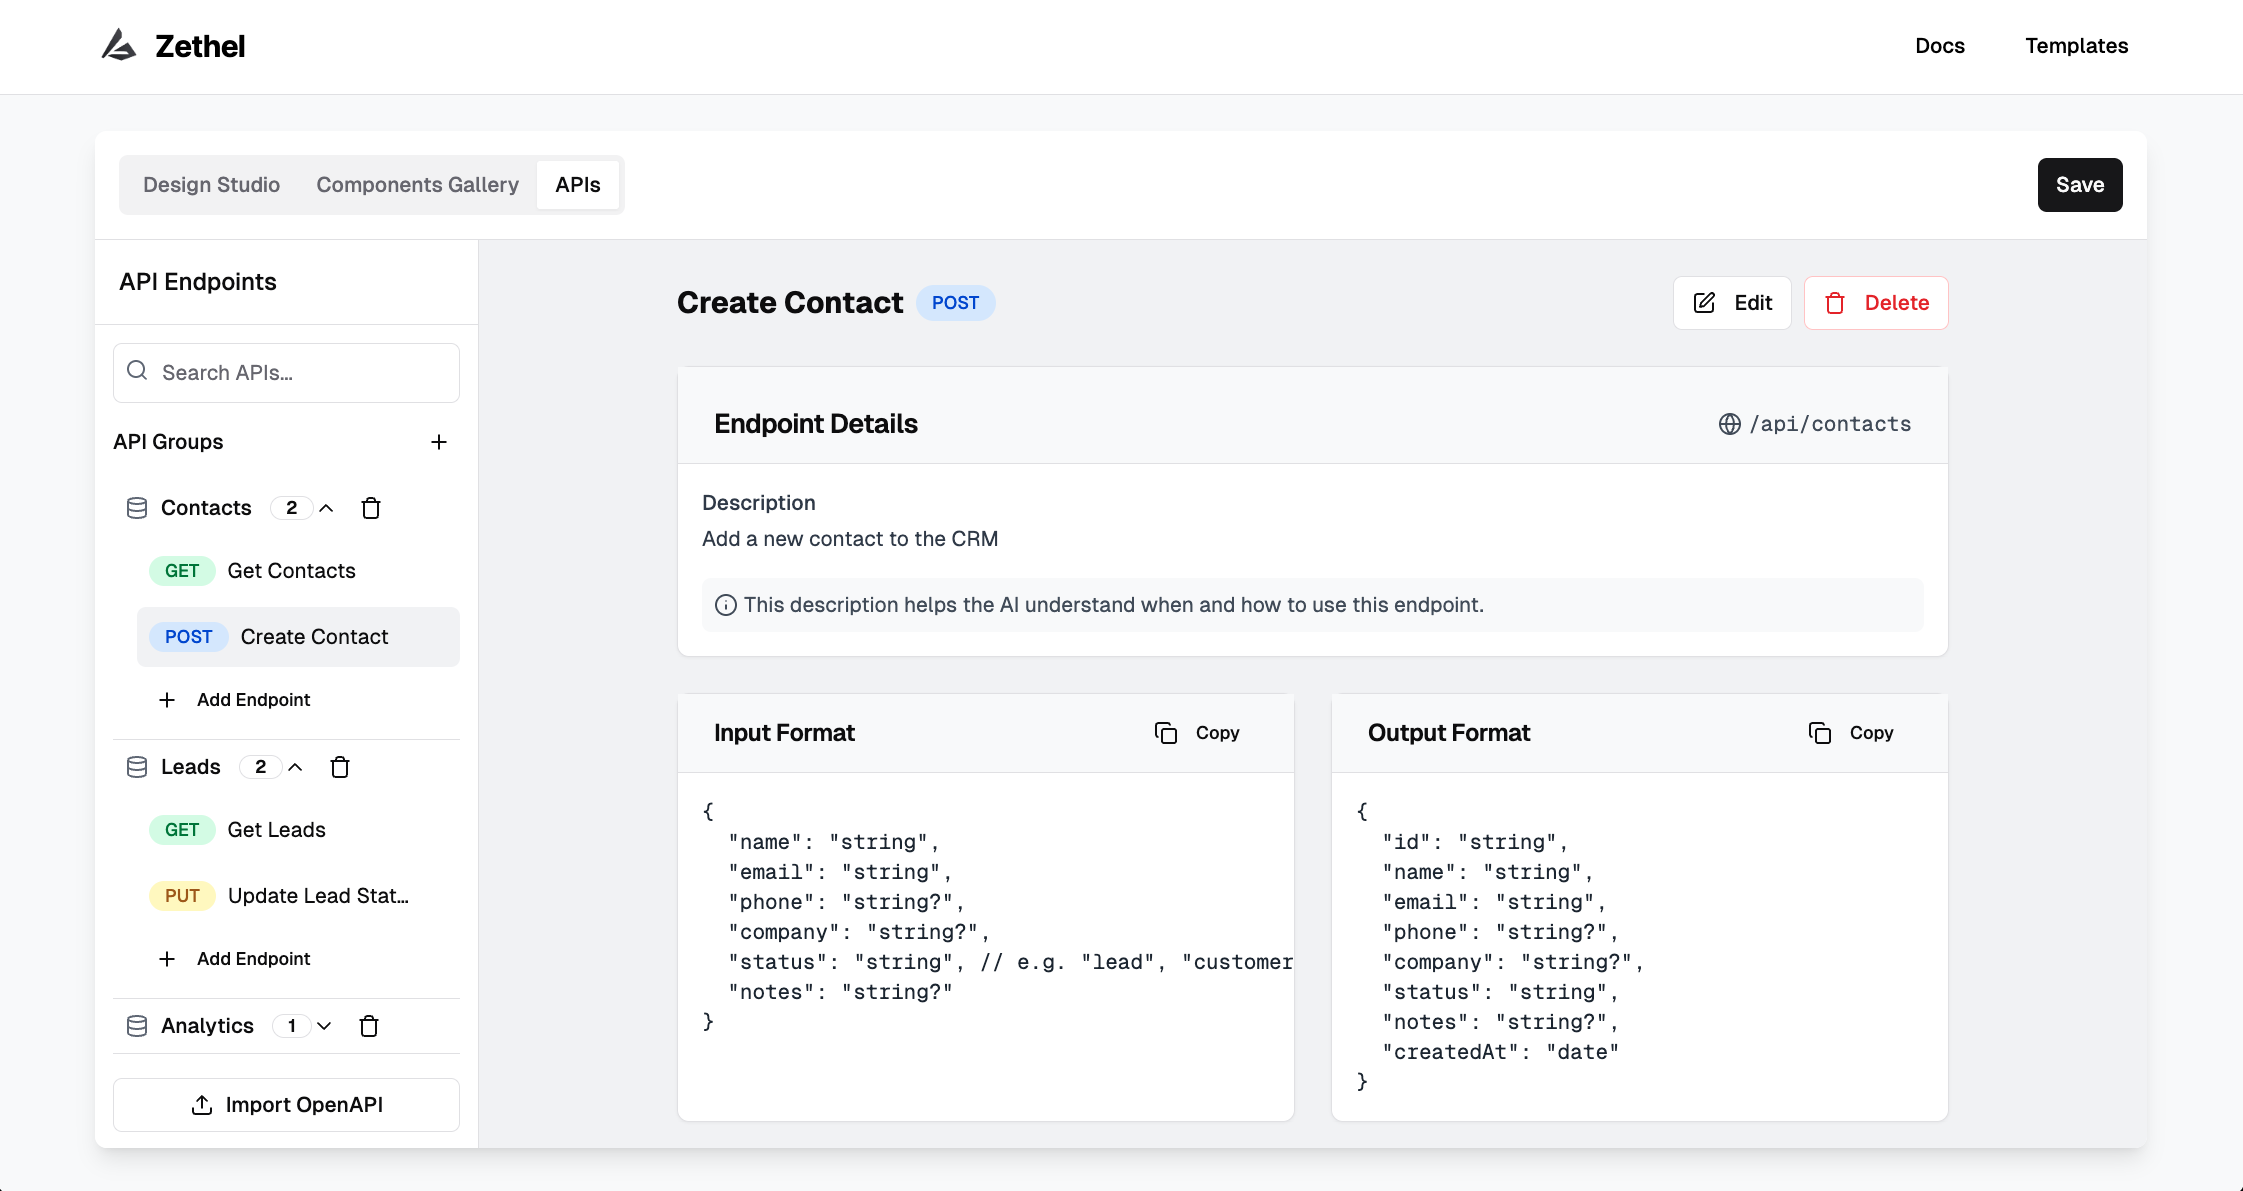
Task: Click Edit for Create Contact endpoint
Action: 1732,303
